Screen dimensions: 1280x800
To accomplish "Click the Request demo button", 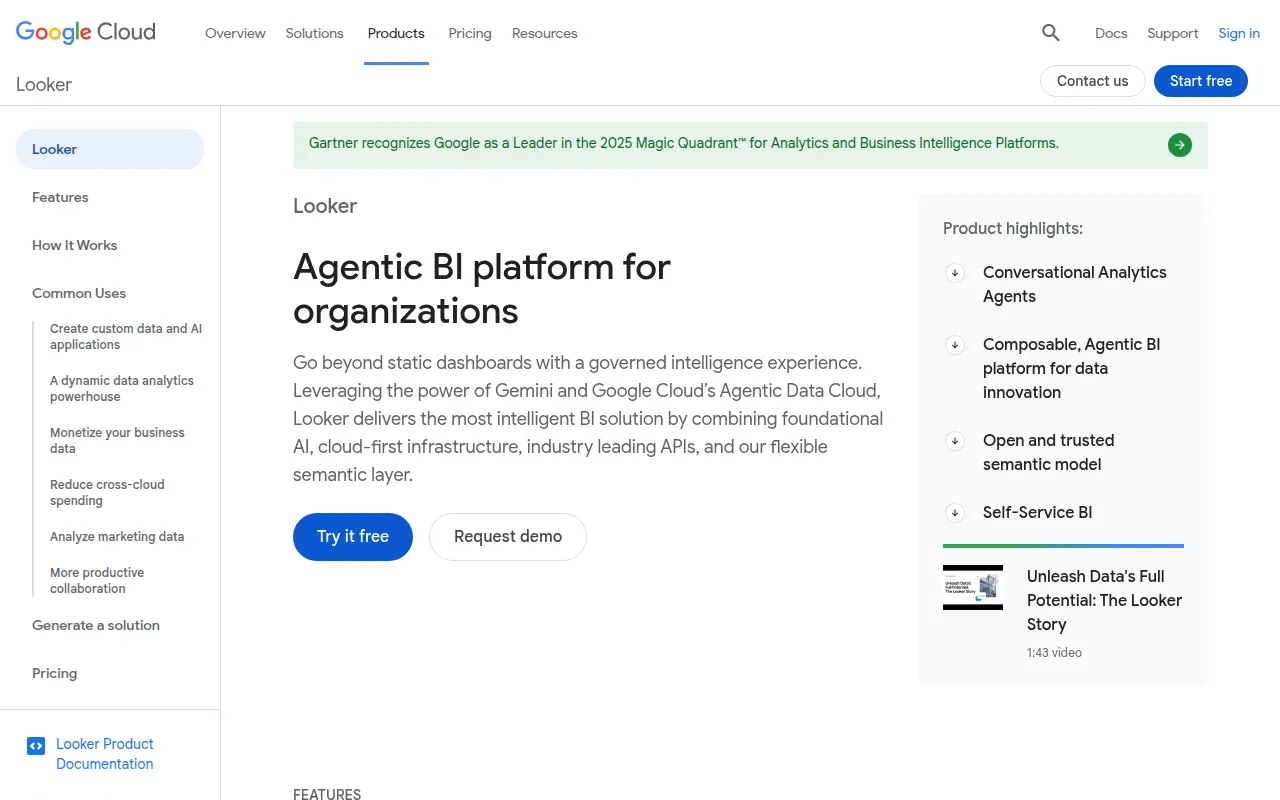I will (x=508, y=537).
